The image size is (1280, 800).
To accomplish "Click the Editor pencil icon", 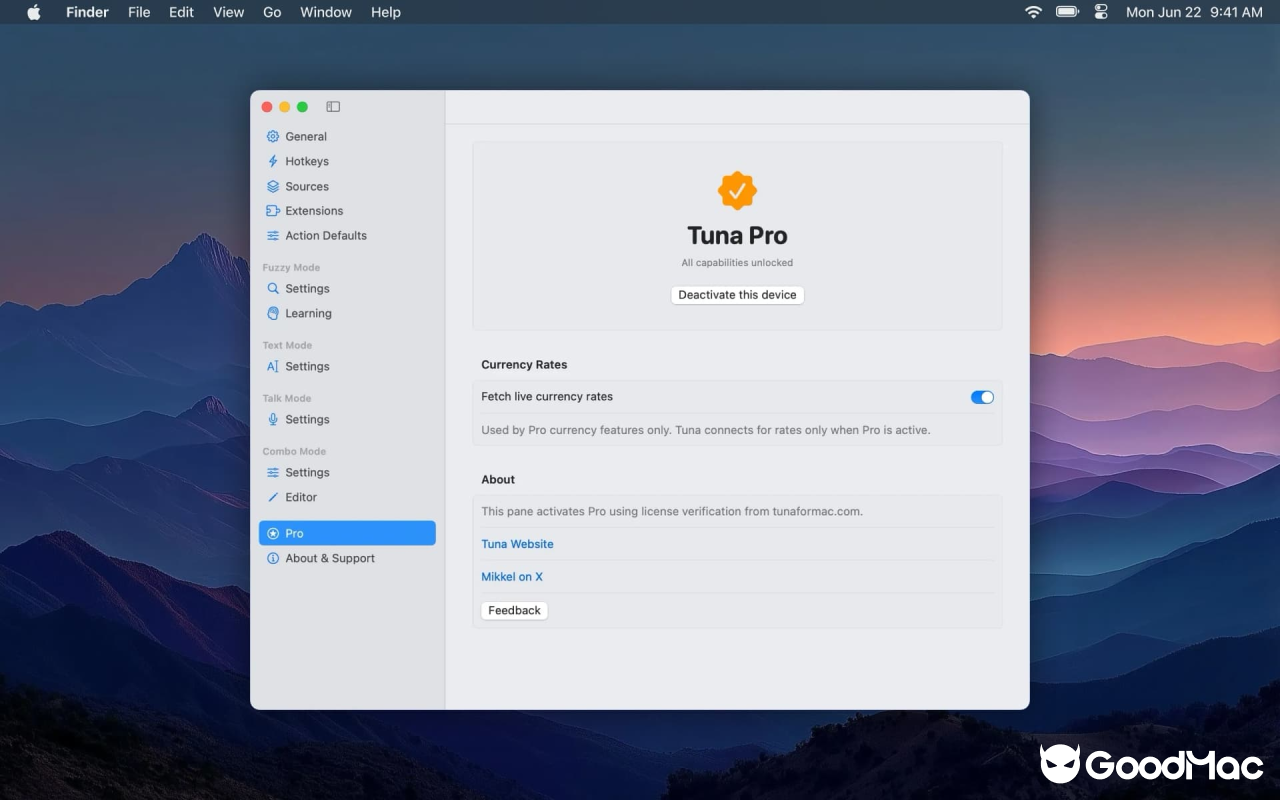I will [273, 497].
